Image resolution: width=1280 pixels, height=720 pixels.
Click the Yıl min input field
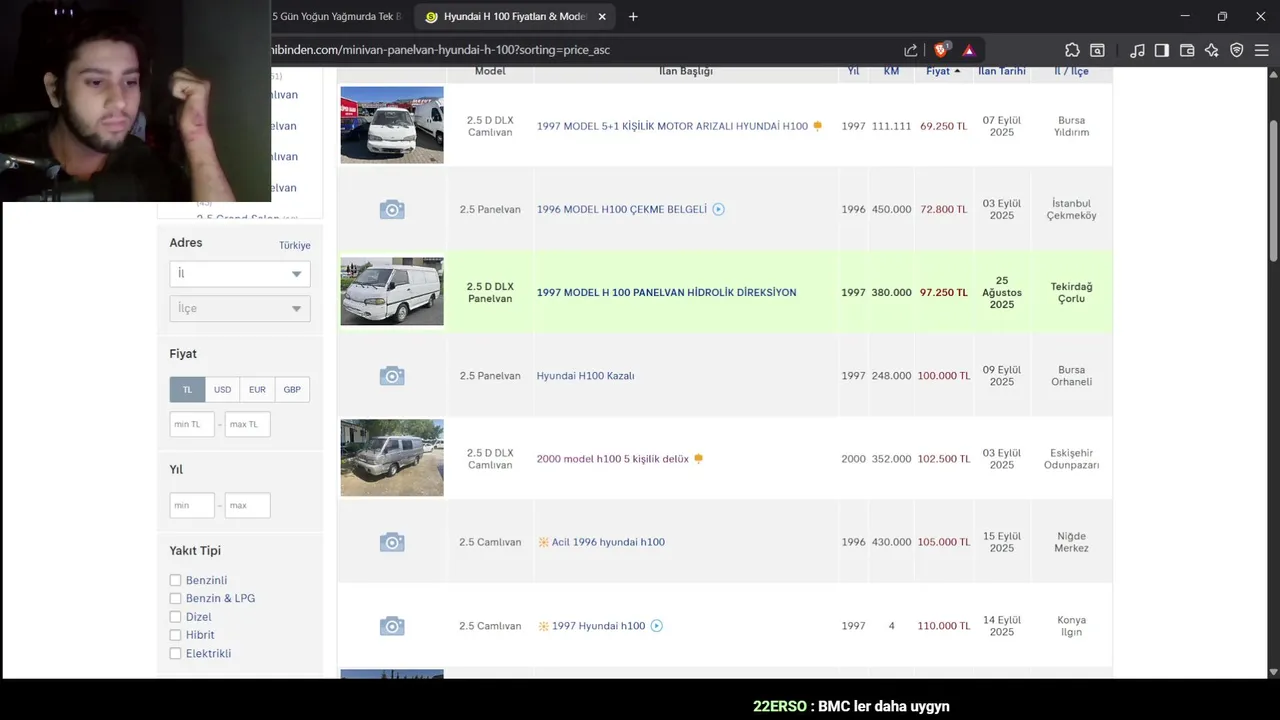coord(192,505)
